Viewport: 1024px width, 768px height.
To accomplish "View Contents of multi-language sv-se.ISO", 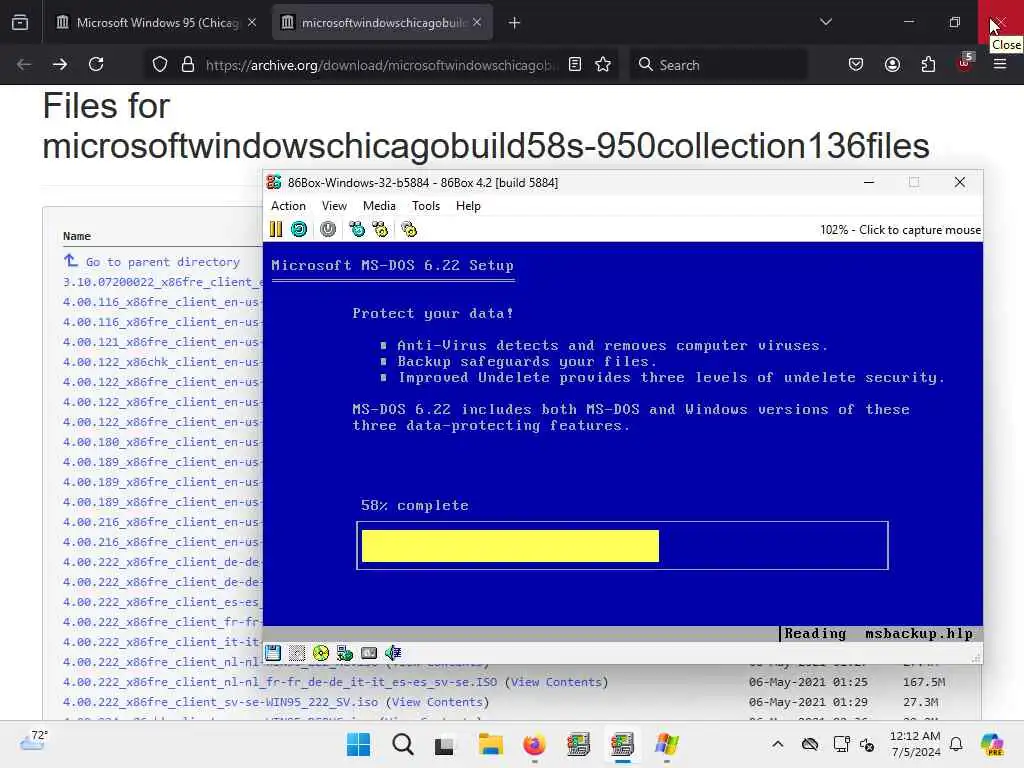I will click(556, 682).
